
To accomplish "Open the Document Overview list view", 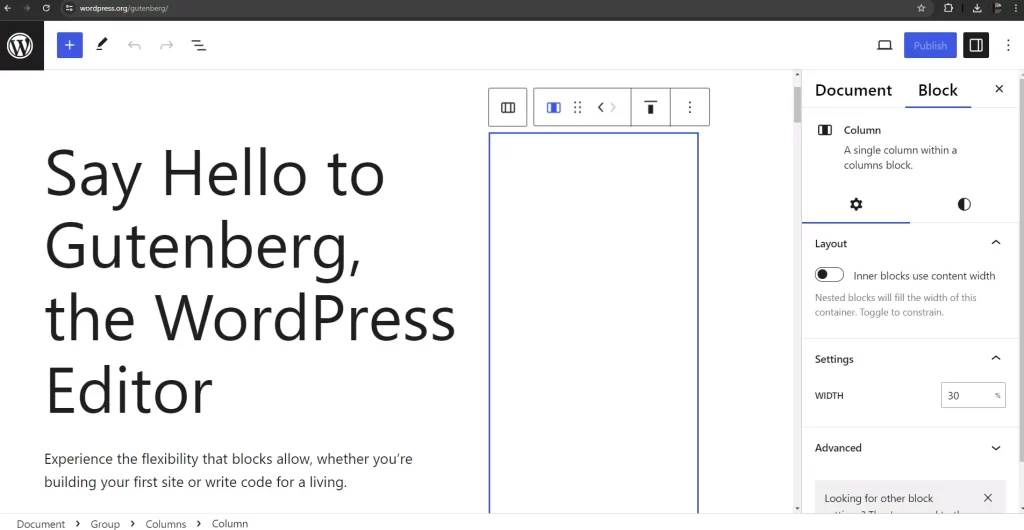I will 199,45.
